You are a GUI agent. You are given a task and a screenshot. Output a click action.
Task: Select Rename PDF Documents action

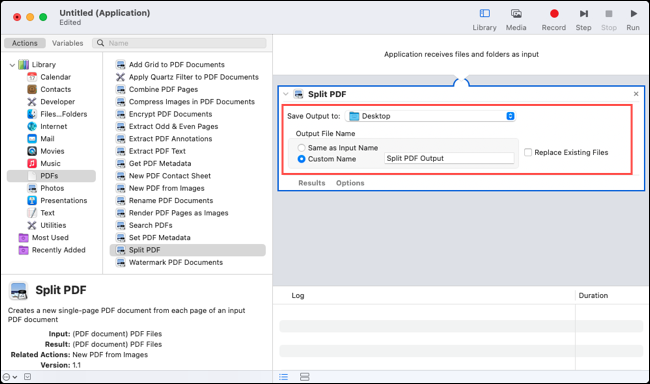(x=171, y=201)
